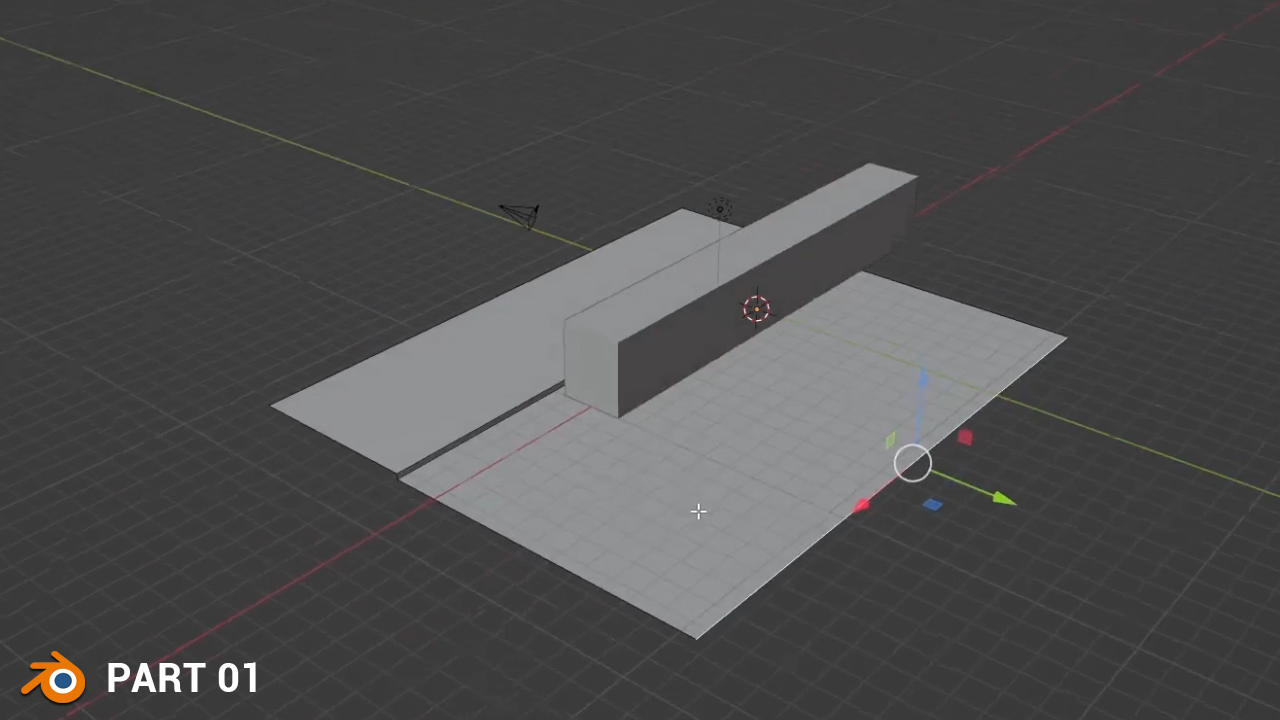This screenshot has height=720, width=1280.
Task: Click the crosshair annotation cursor on the floor
Action: (x=698, y=512)
